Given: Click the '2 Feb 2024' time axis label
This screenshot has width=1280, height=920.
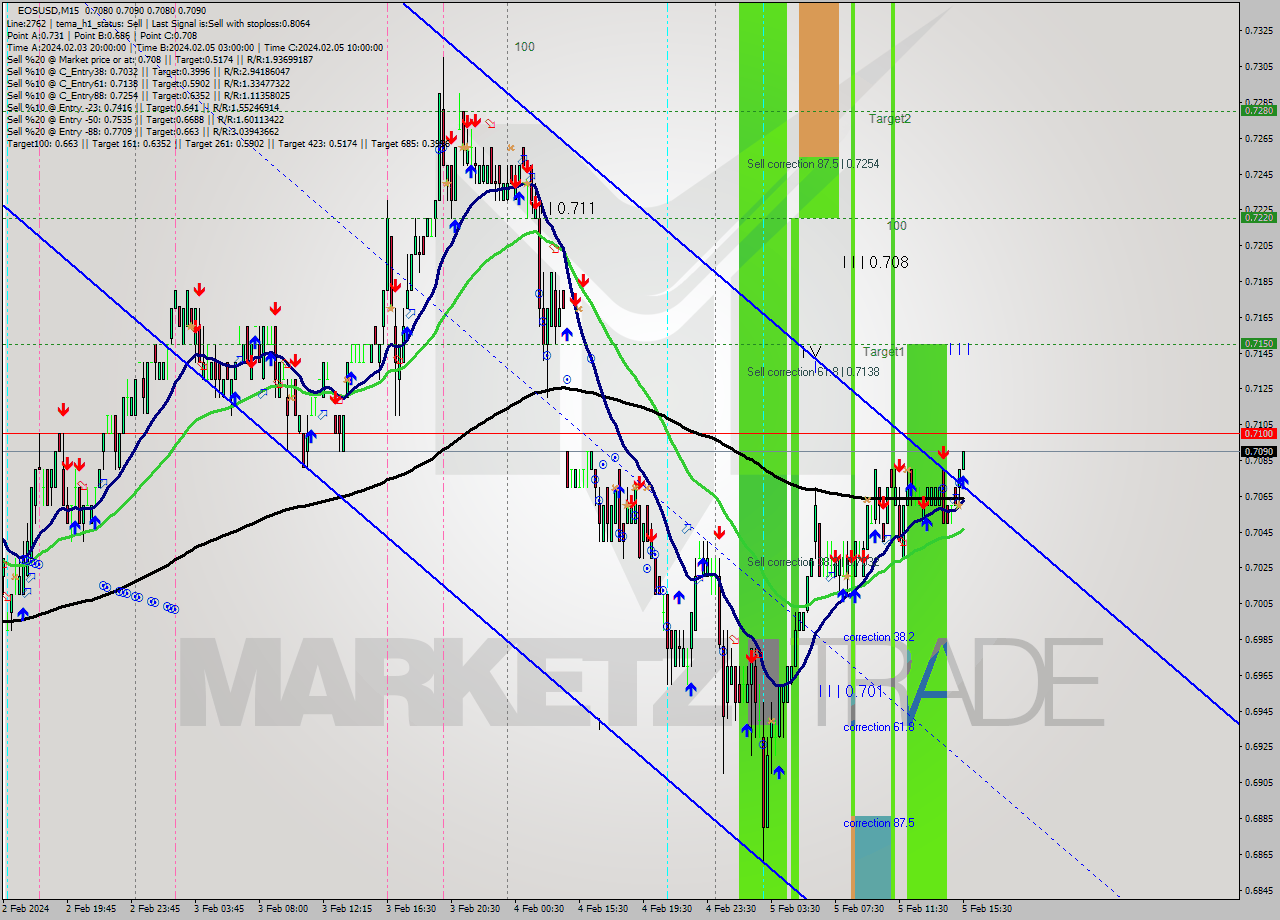Looking at the screenshot, I should pyautogui.click(x=26, y=909).
